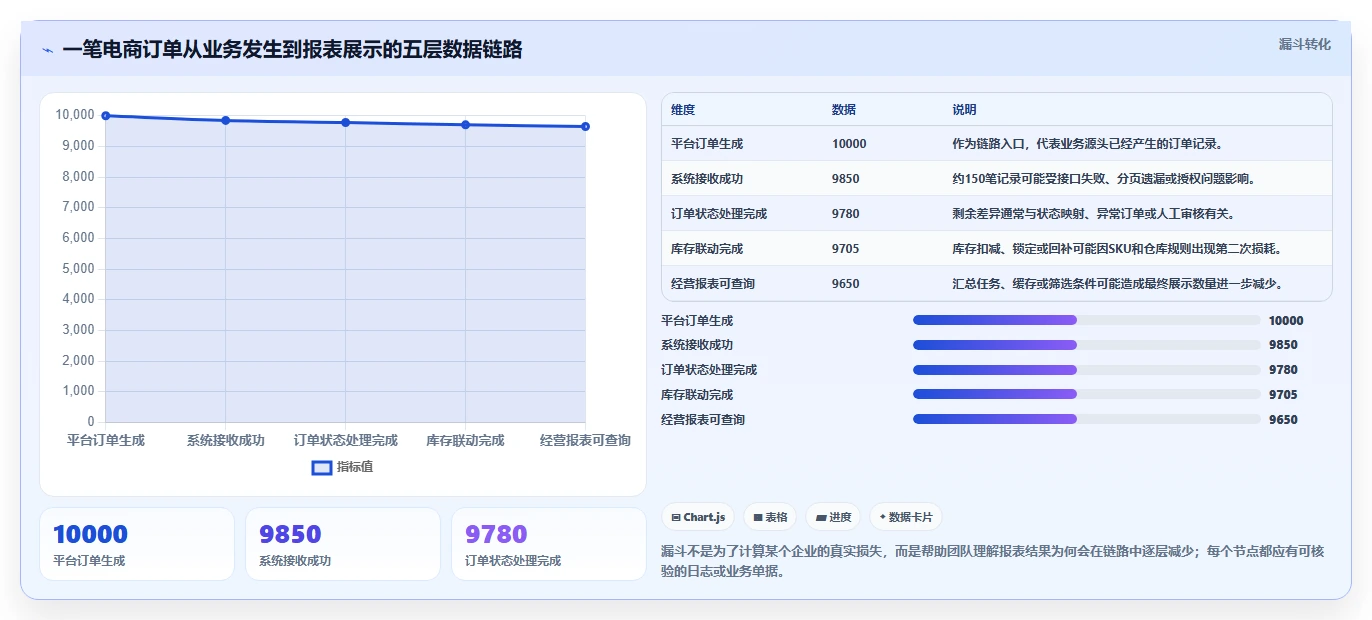Click the 维度 table column header

[683, 110]
